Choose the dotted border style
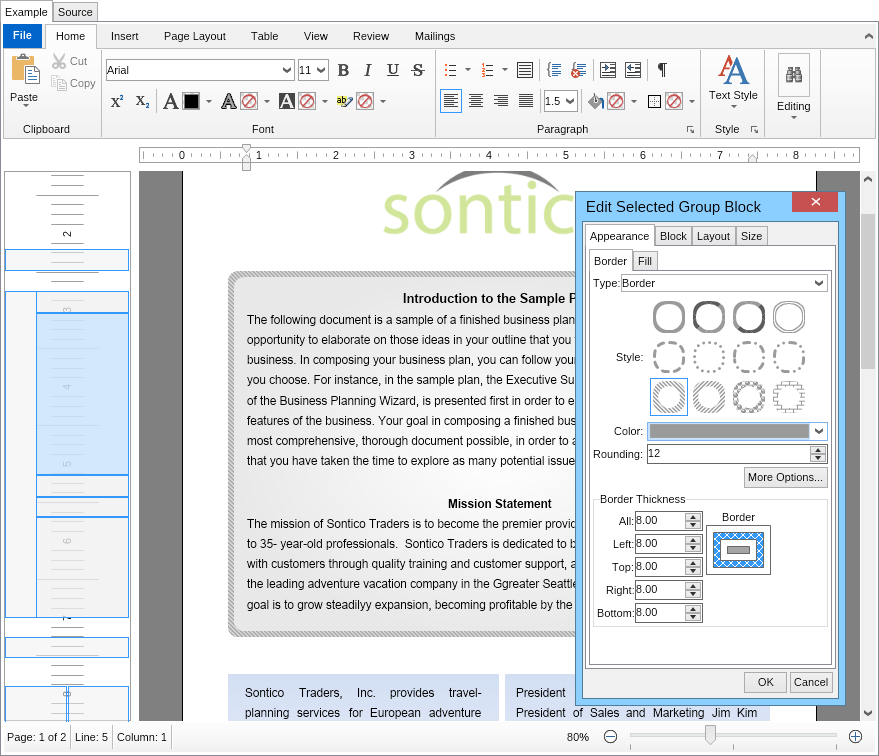This screenshot has height=756, width=879. [709, 357]
